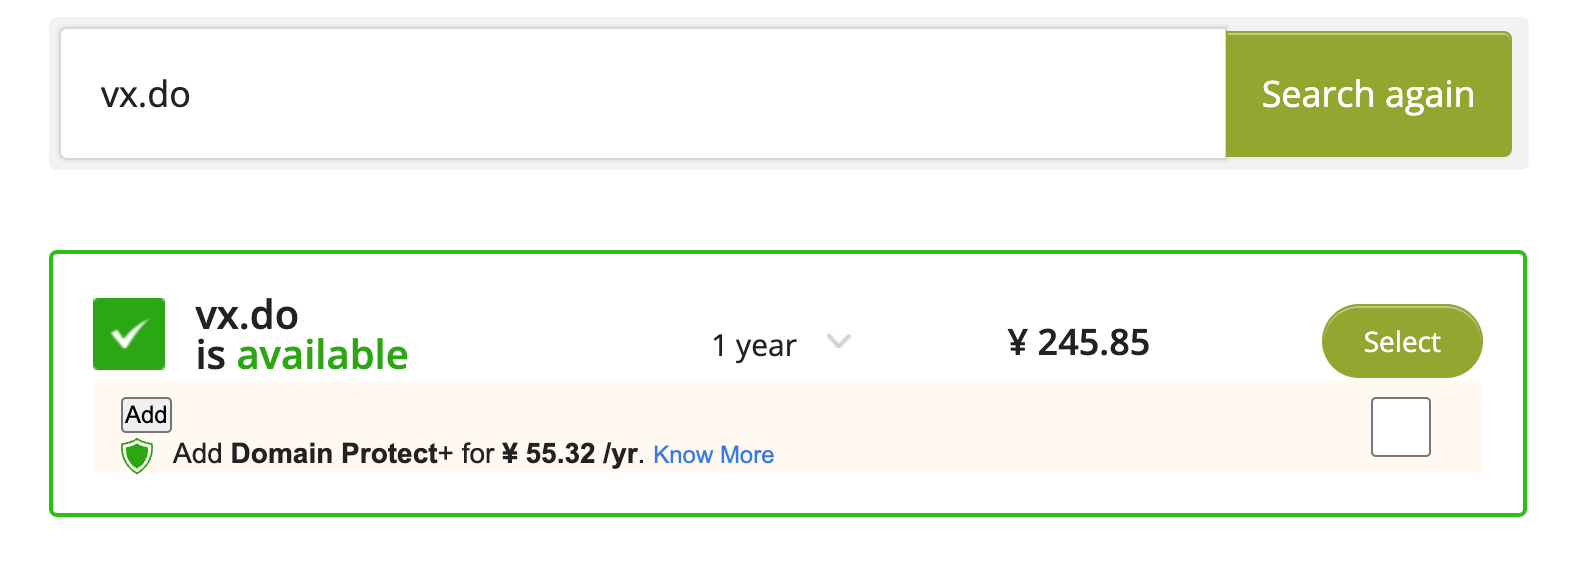Click the beige Domain Protect+ banner row
This screenshot has width=1594, height=566.
coord(787,427)
